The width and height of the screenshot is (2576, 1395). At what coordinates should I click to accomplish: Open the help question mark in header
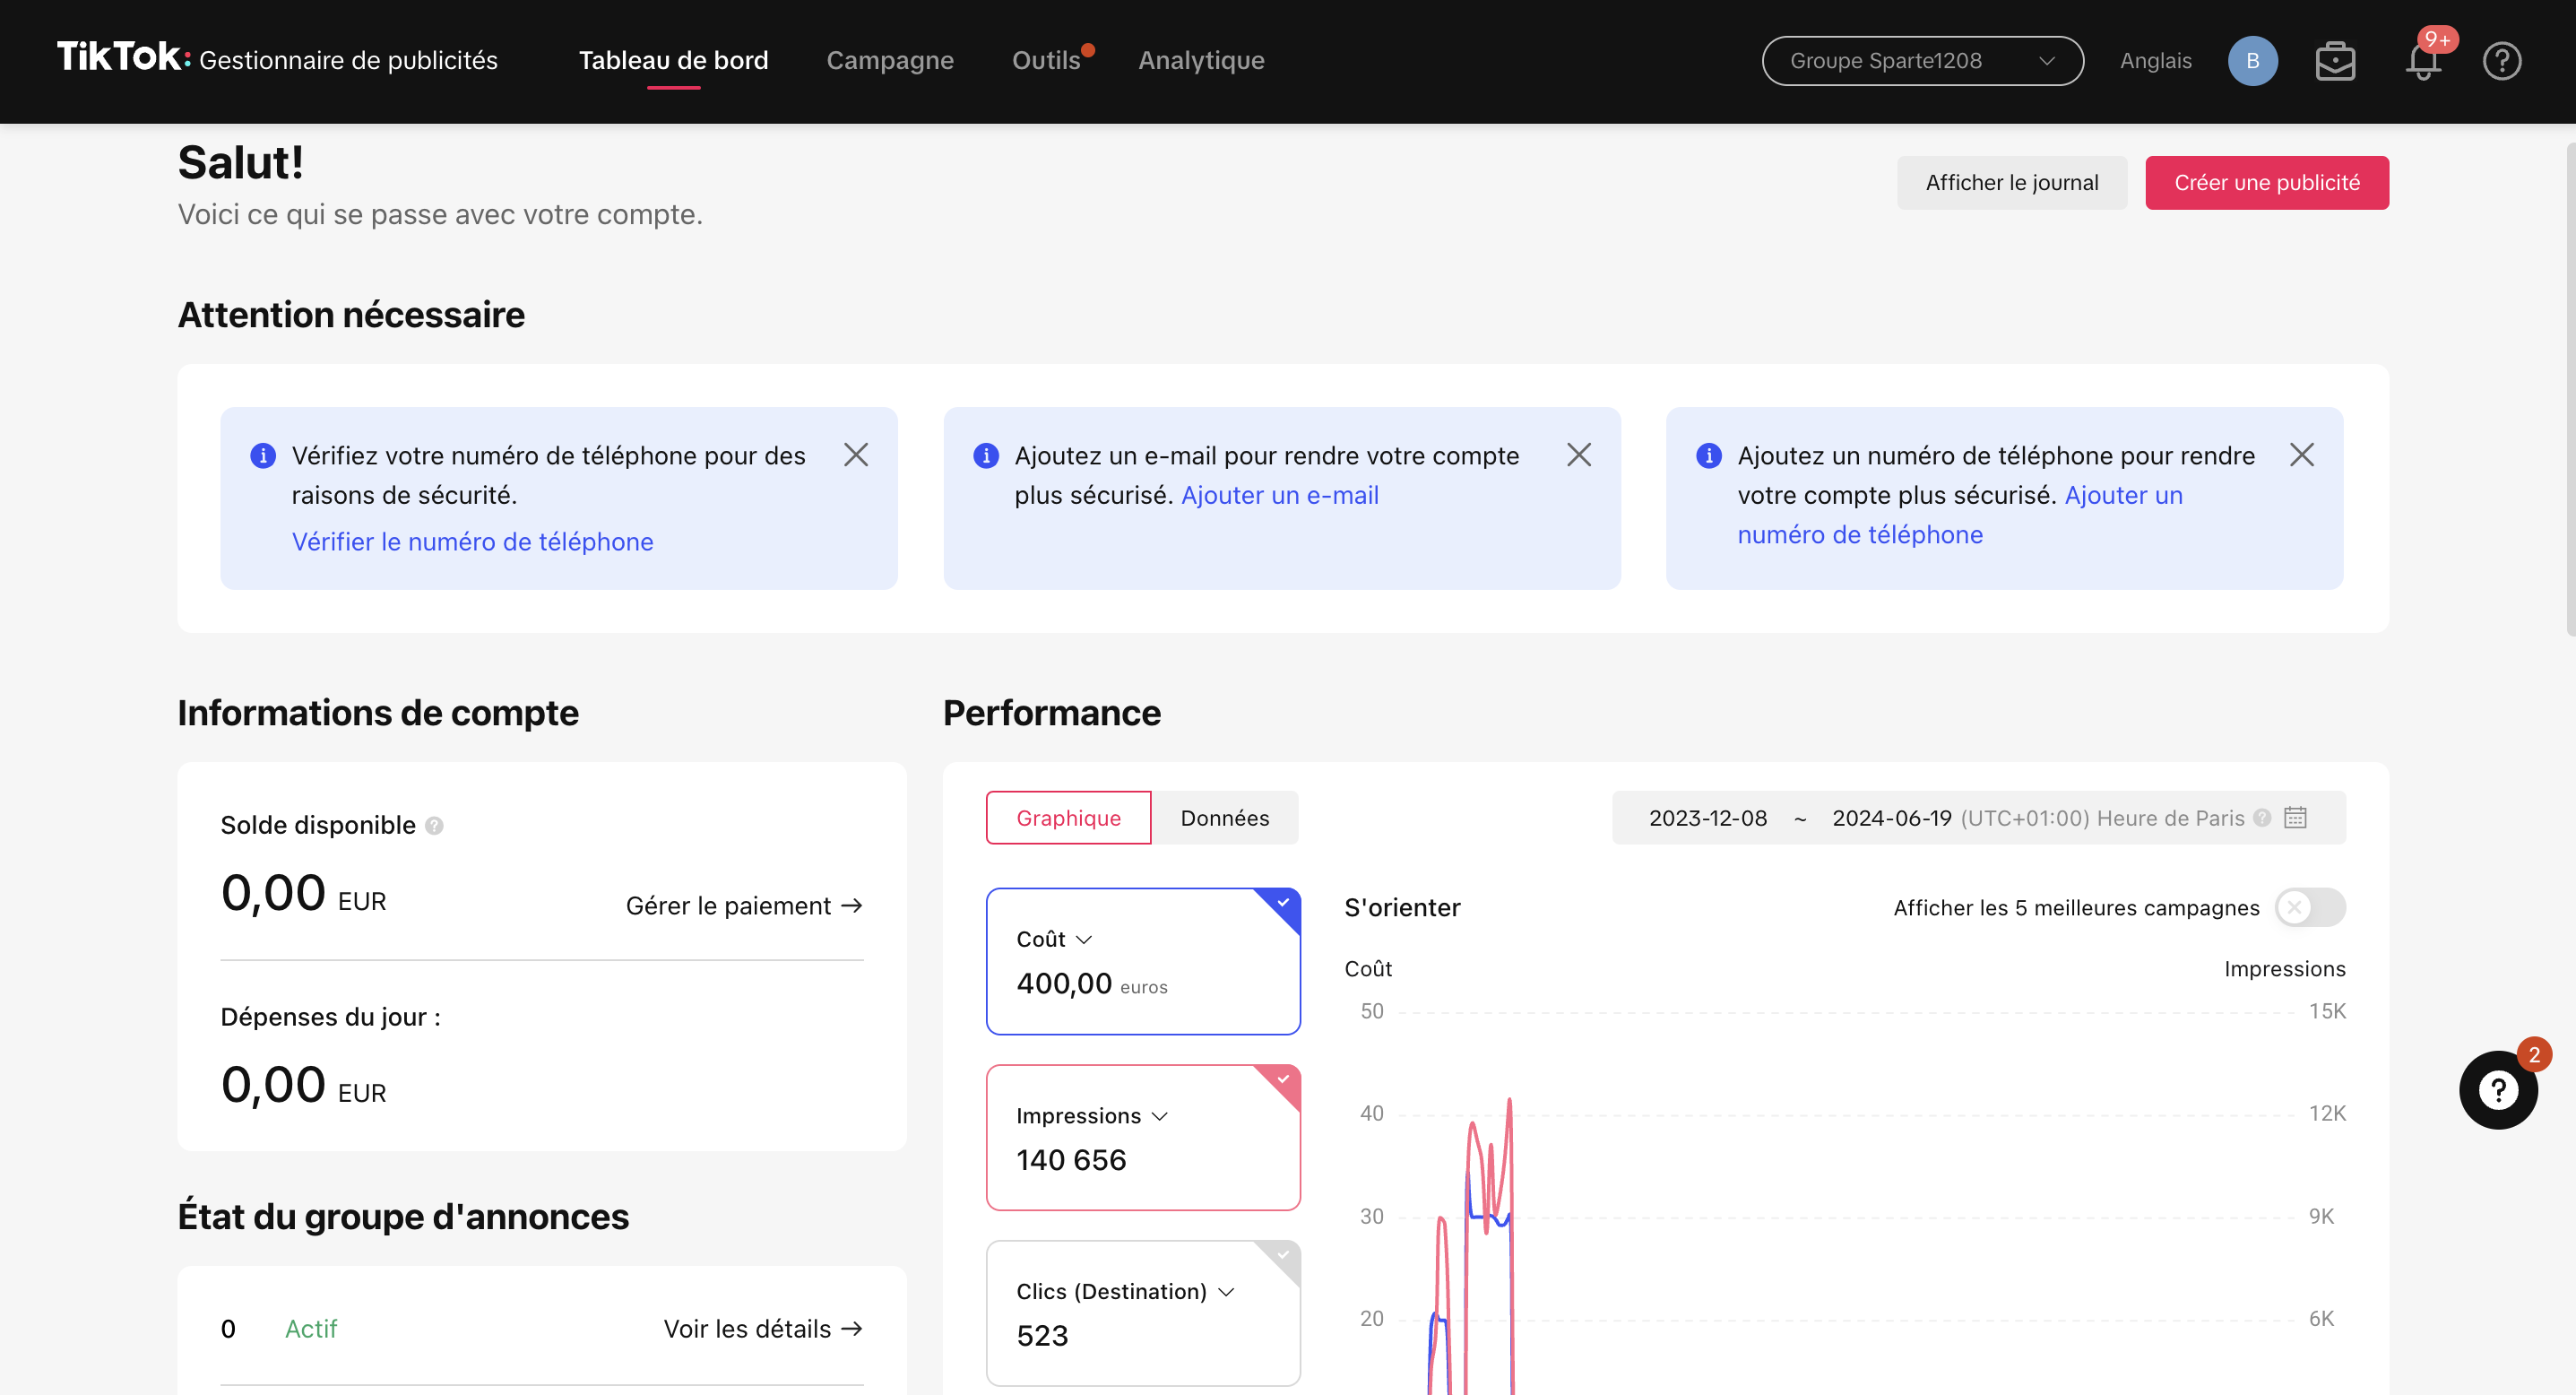(2502, 61)
